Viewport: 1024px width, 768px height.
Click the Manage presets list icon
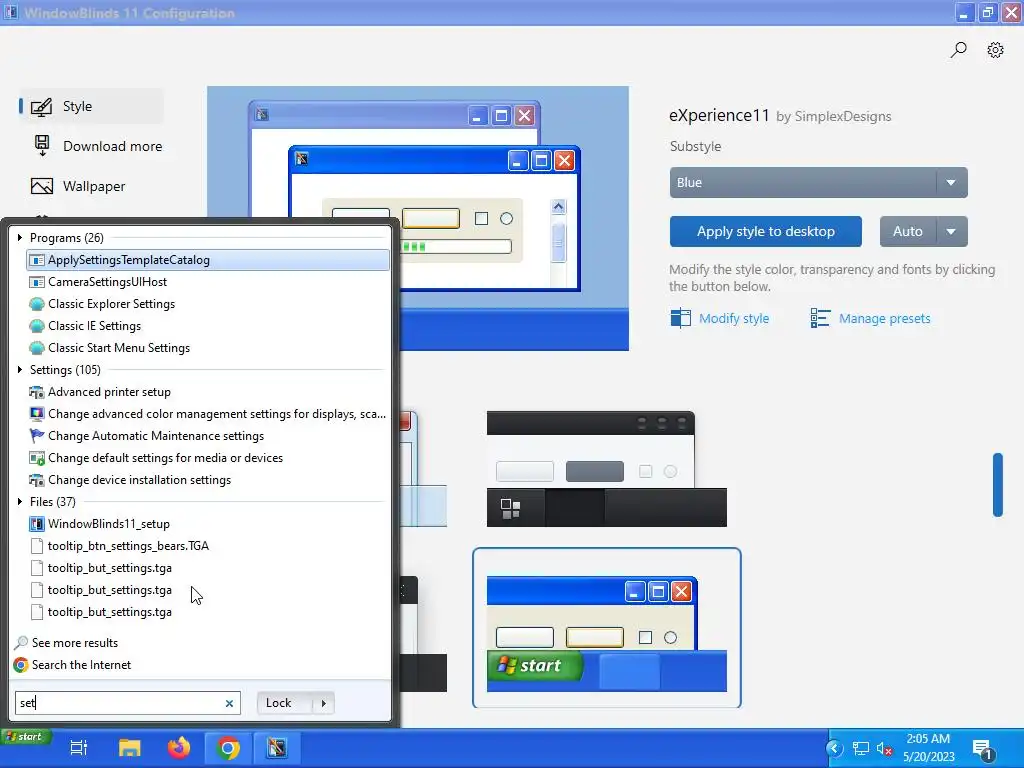pos(820,318)
